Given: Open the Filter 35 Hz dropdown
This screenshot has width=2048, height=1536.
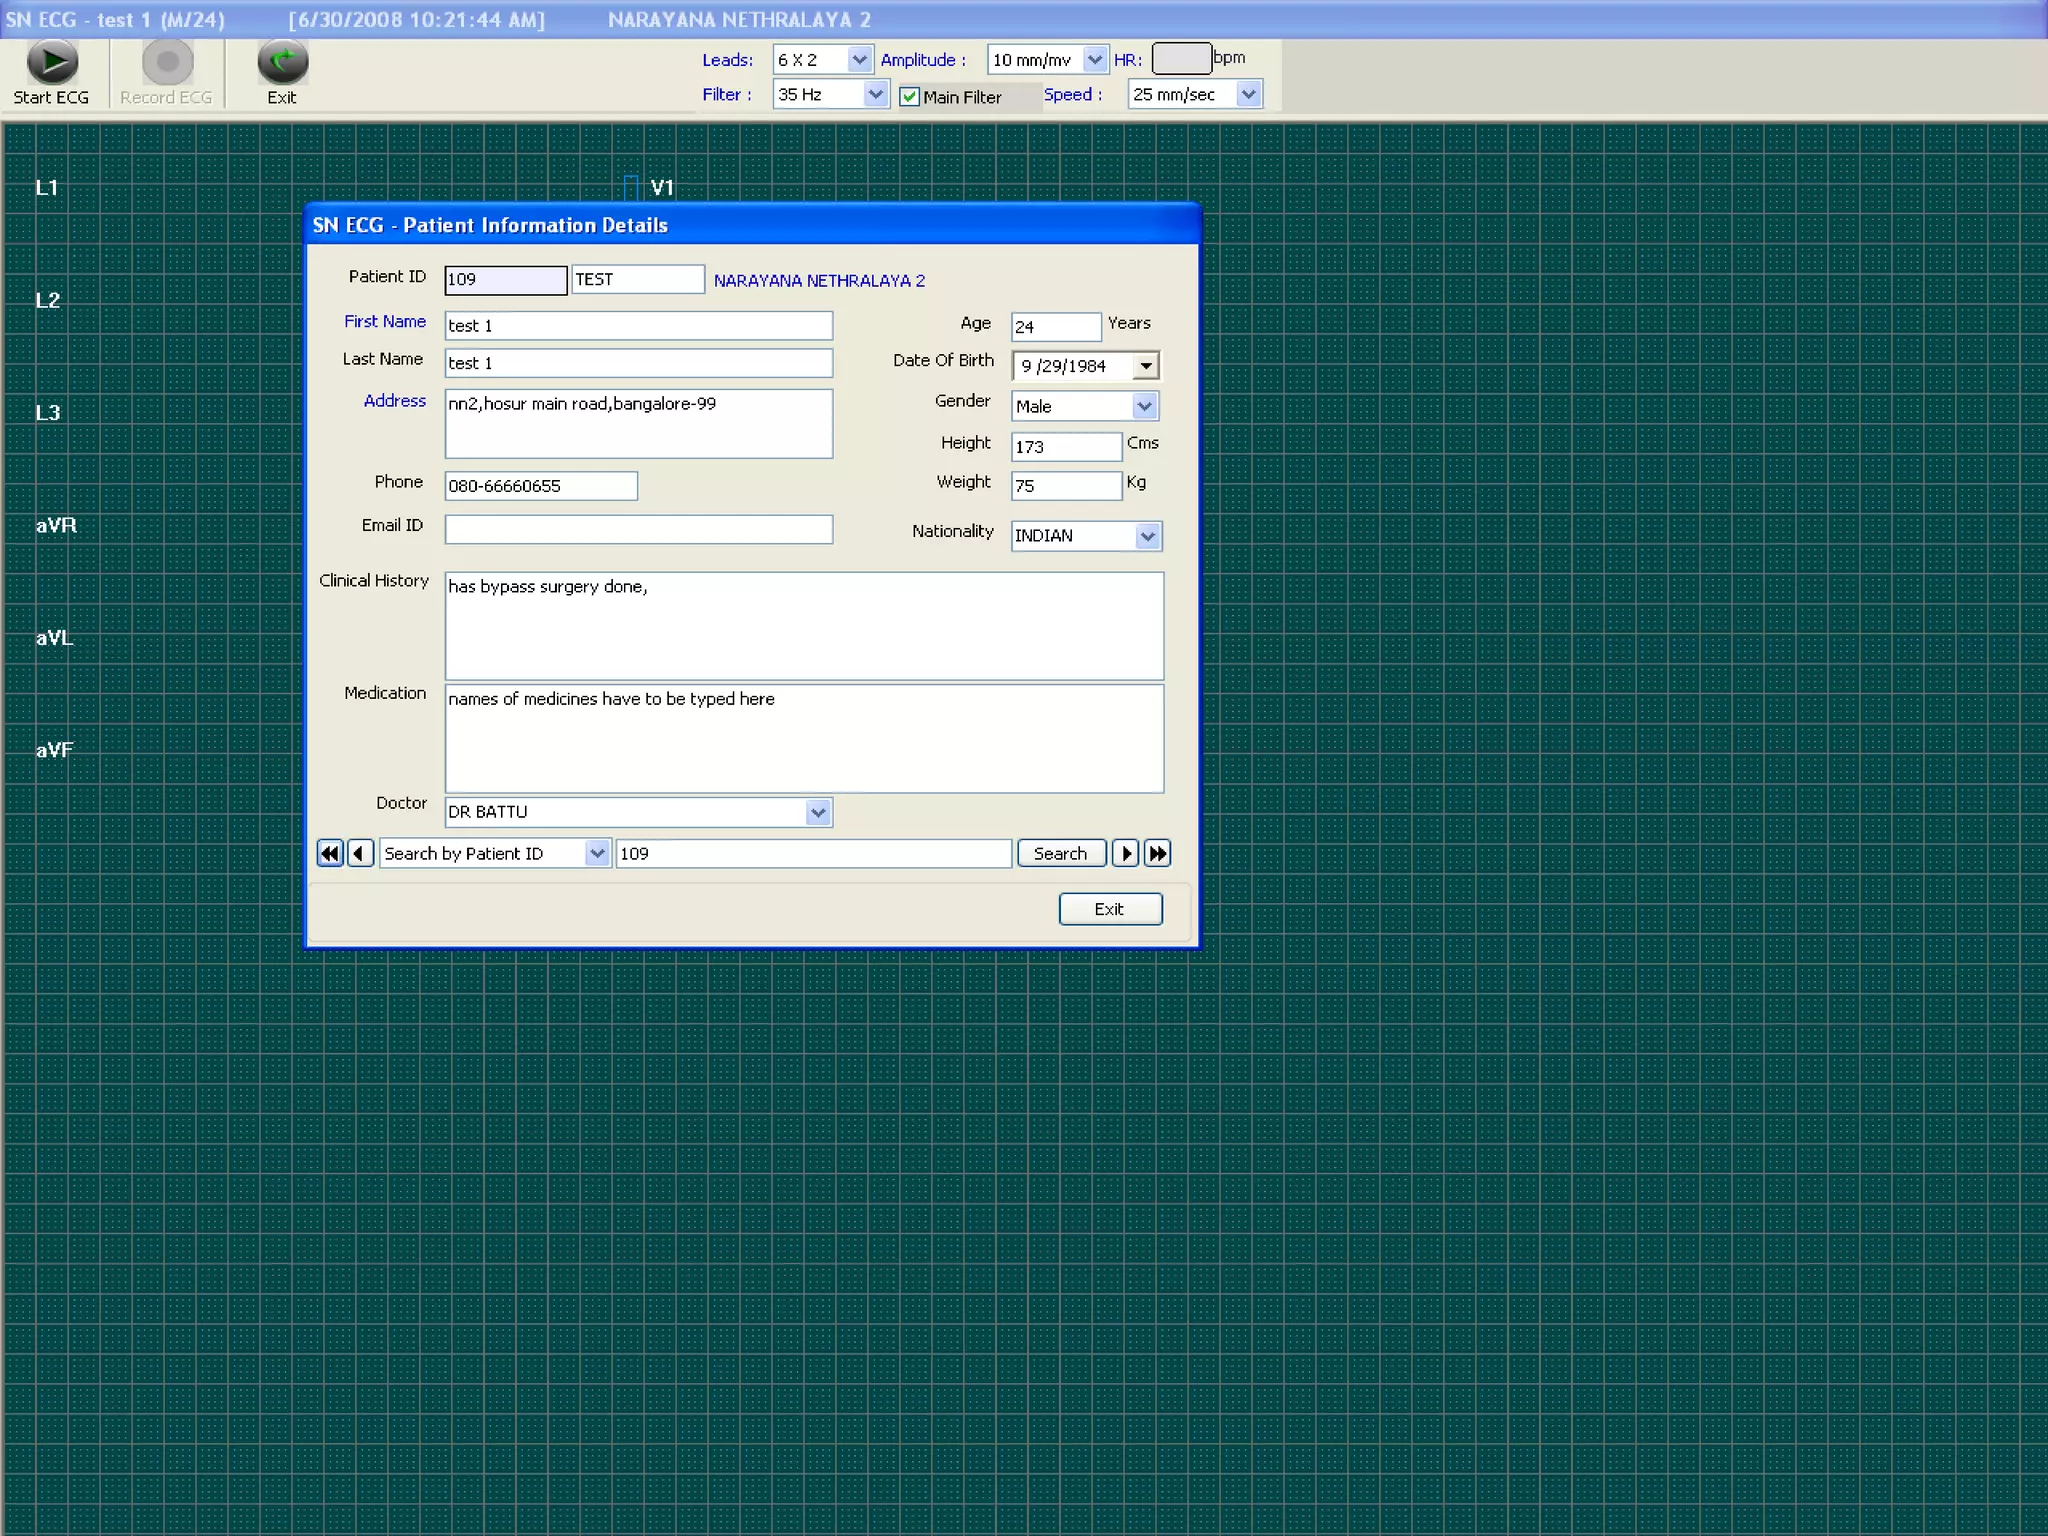Looking at the screenshot, I should coord(875,95).
